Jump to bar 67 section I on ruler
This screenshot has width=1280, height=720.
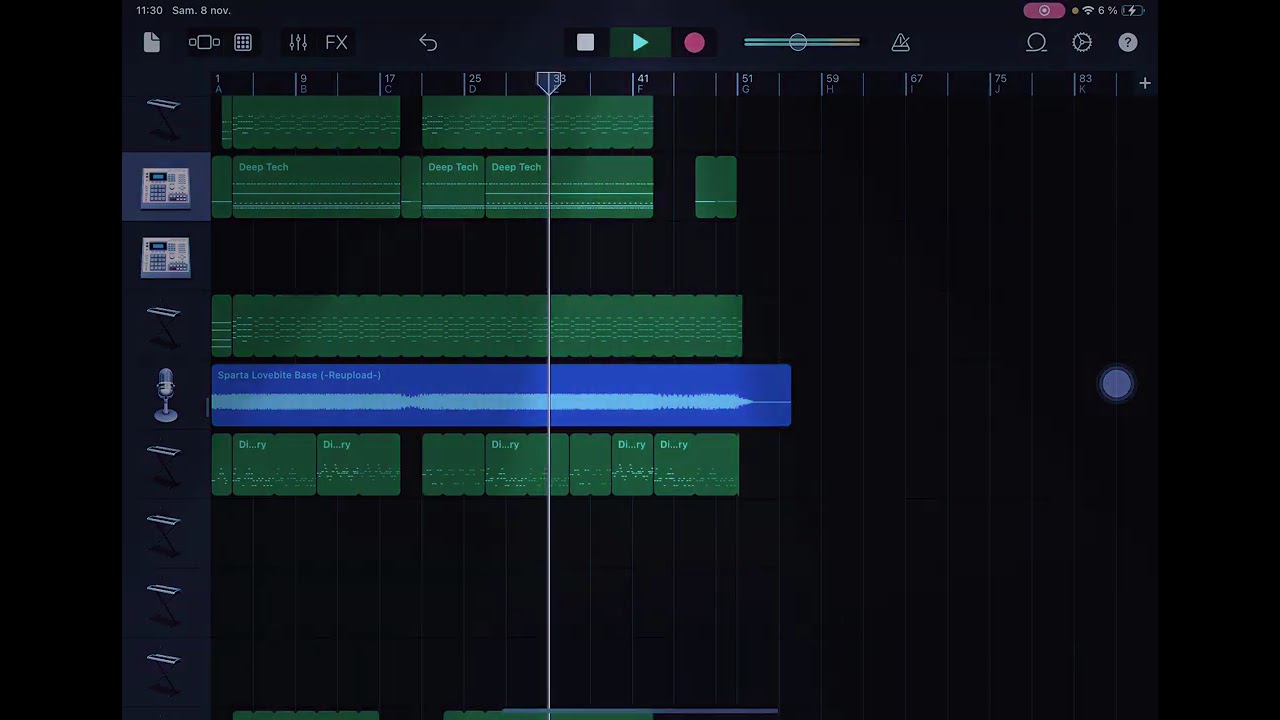pyautogui.click(x=915, y=83)
